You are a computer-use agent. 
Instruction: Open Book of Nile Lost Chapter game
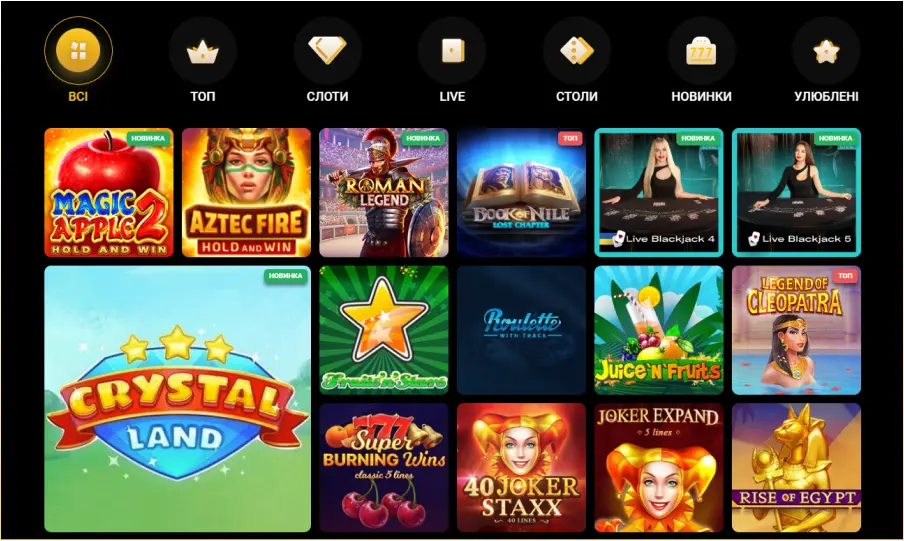coord(521,193)
